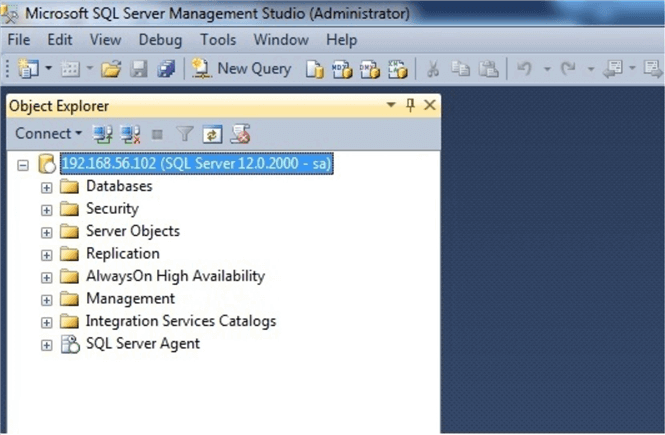Screen dimensions: 665x435
Task: Click the Open File folder icon
Action: click(x=111, y=69)
